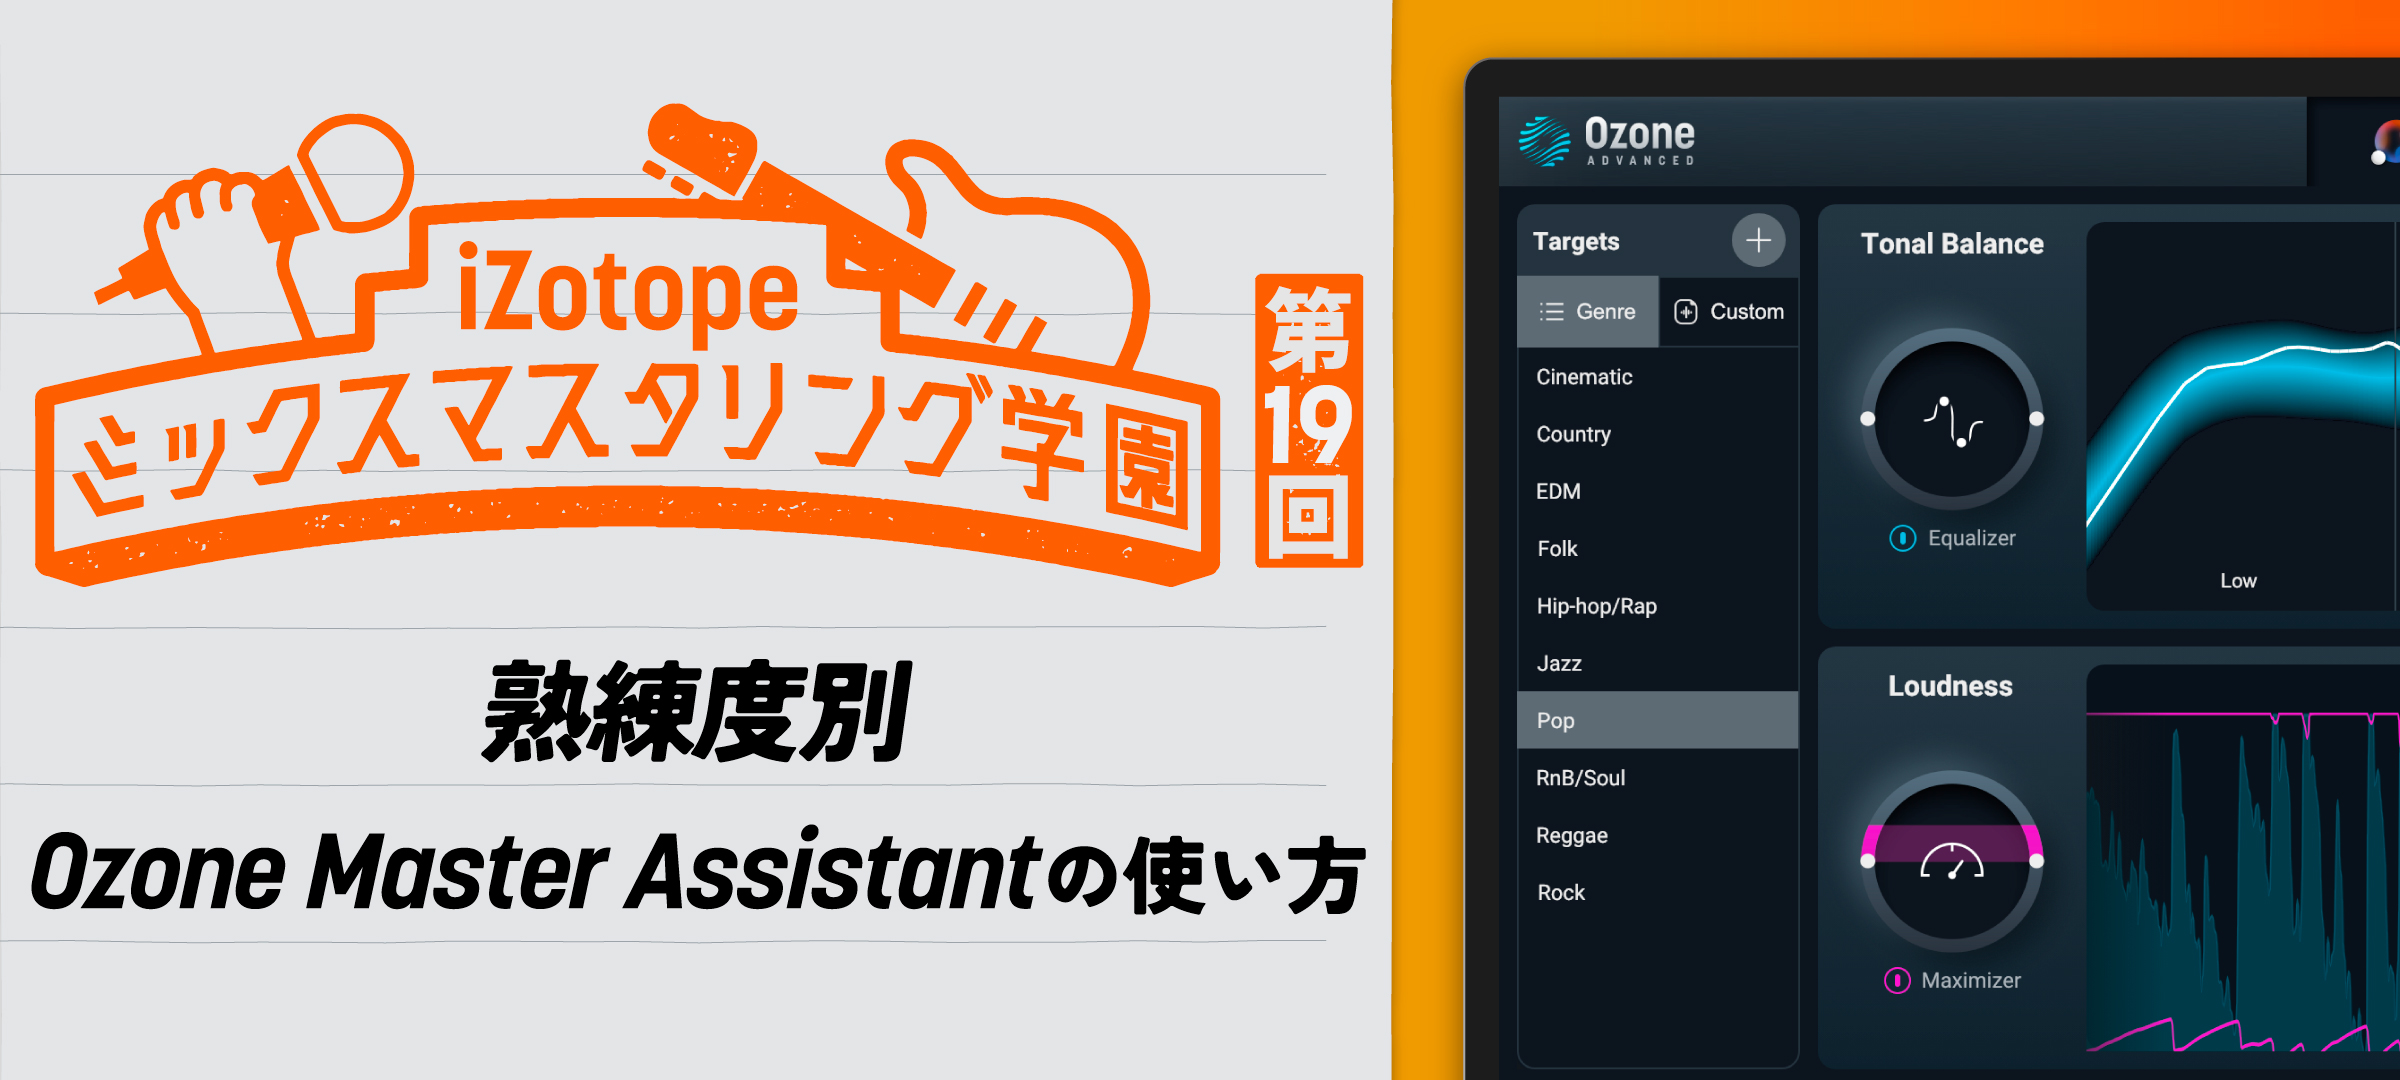This screenshot has width=2400, height=1080.
Task: Choose EDM in the genre list
Action: click(x=1658, y=491)
